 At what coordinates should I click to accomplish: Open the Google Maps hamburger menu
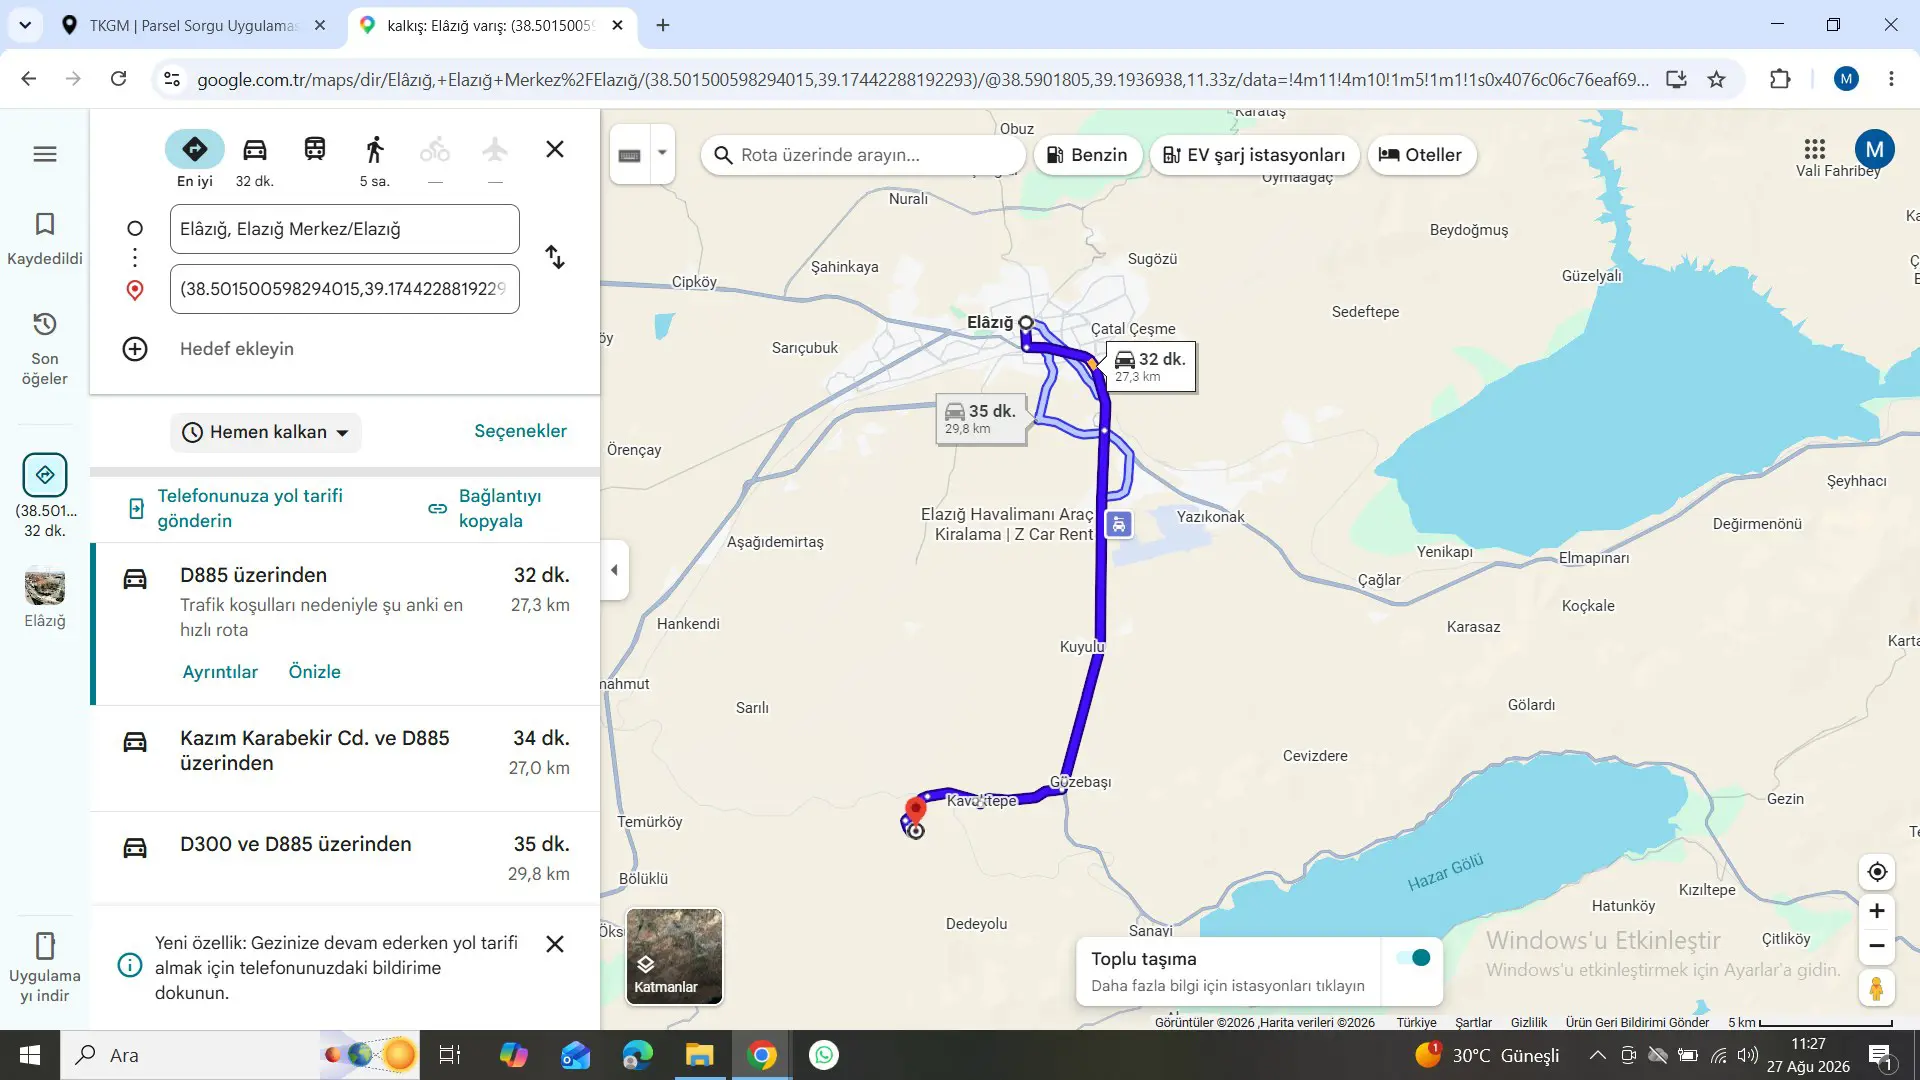(x=45, y=154)
